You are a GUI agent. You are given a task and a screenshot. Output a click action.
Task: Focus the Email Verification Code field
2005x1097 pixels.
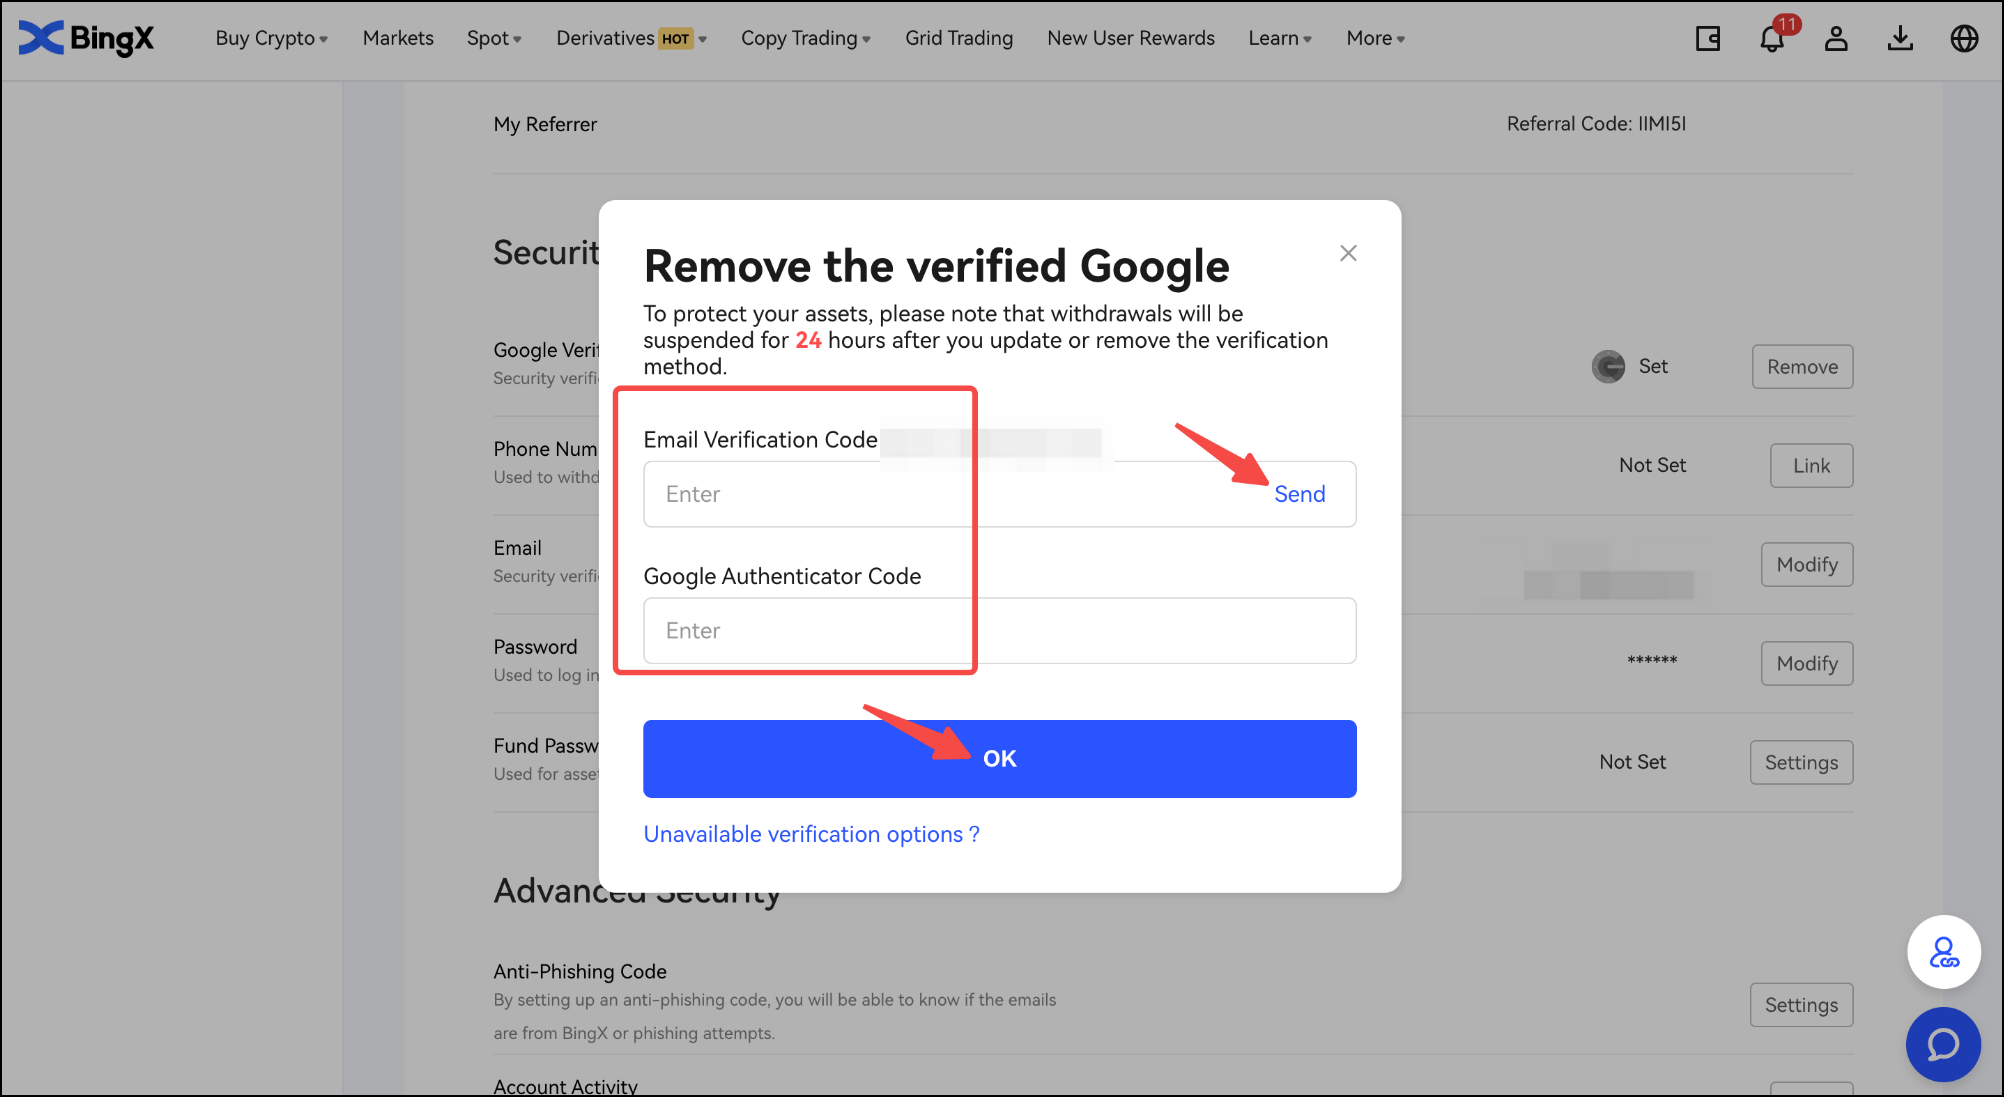click(940, 494)
